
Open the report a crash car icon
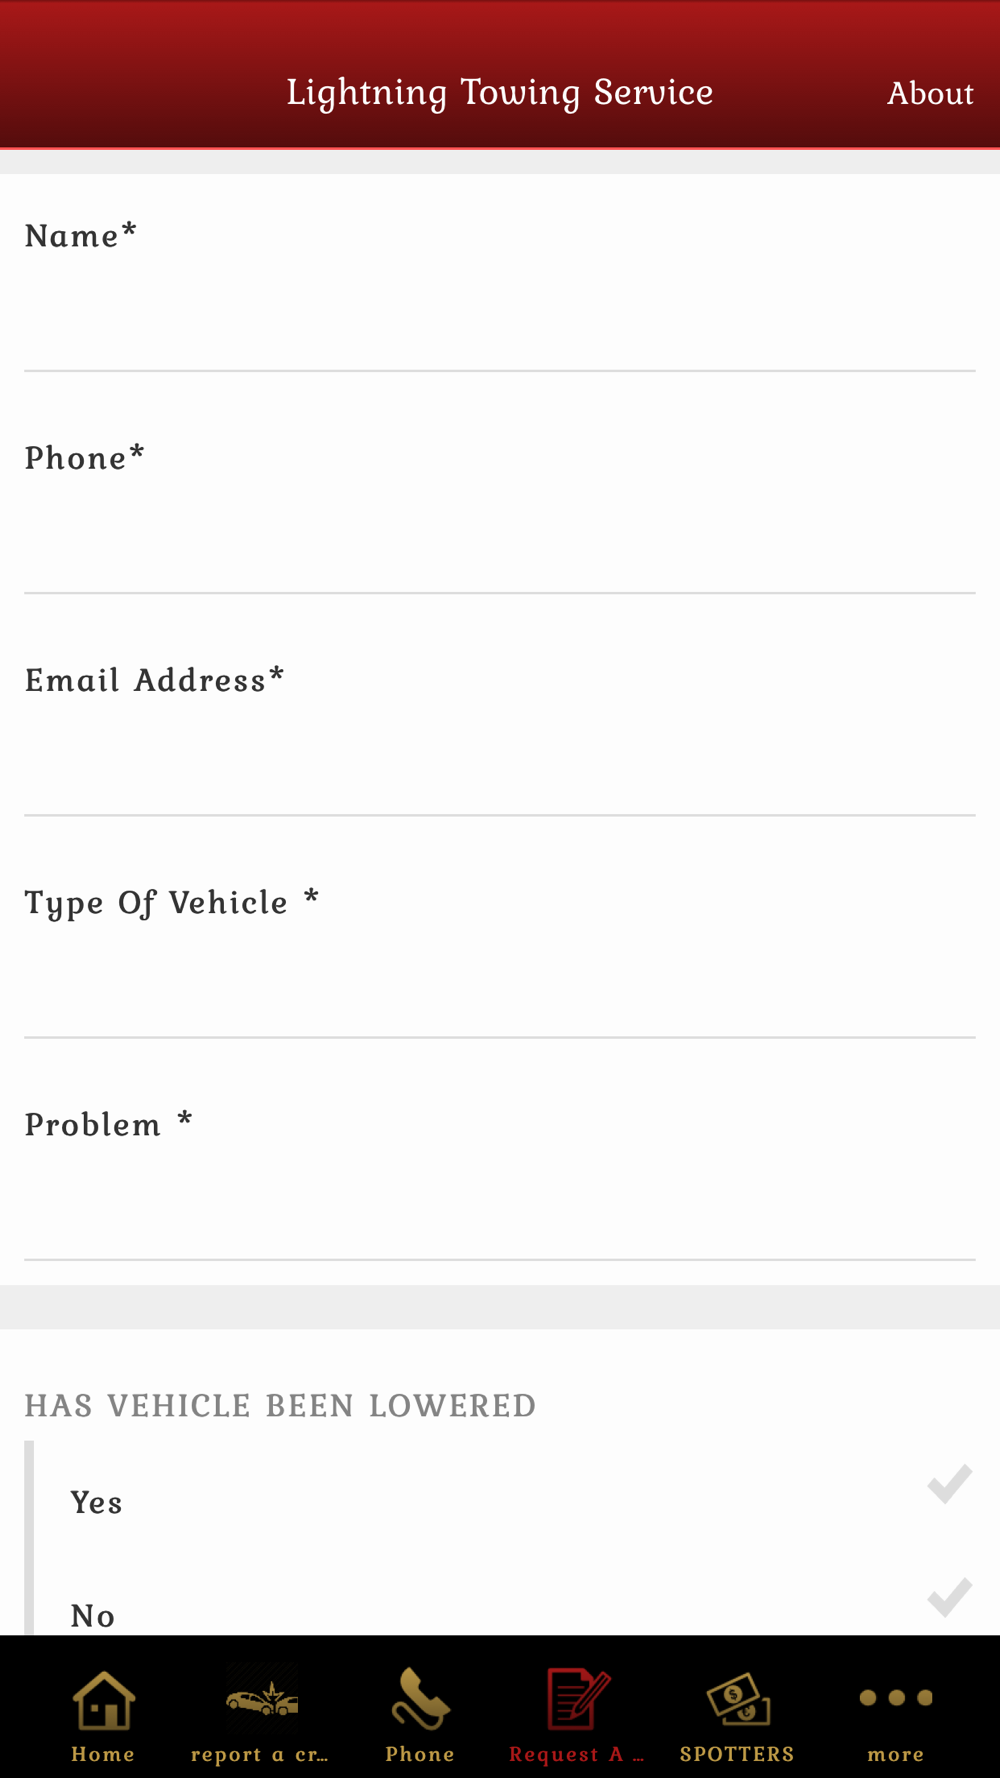pos(261,1697)
